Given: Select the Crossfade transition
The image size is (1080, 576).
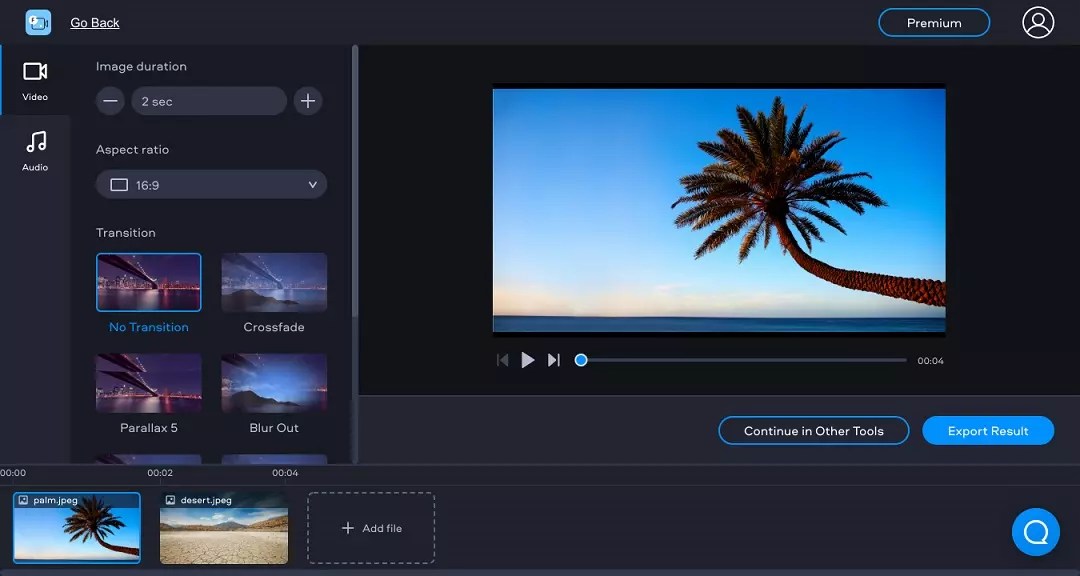Looking at the screenshot, I should [273, 281].
